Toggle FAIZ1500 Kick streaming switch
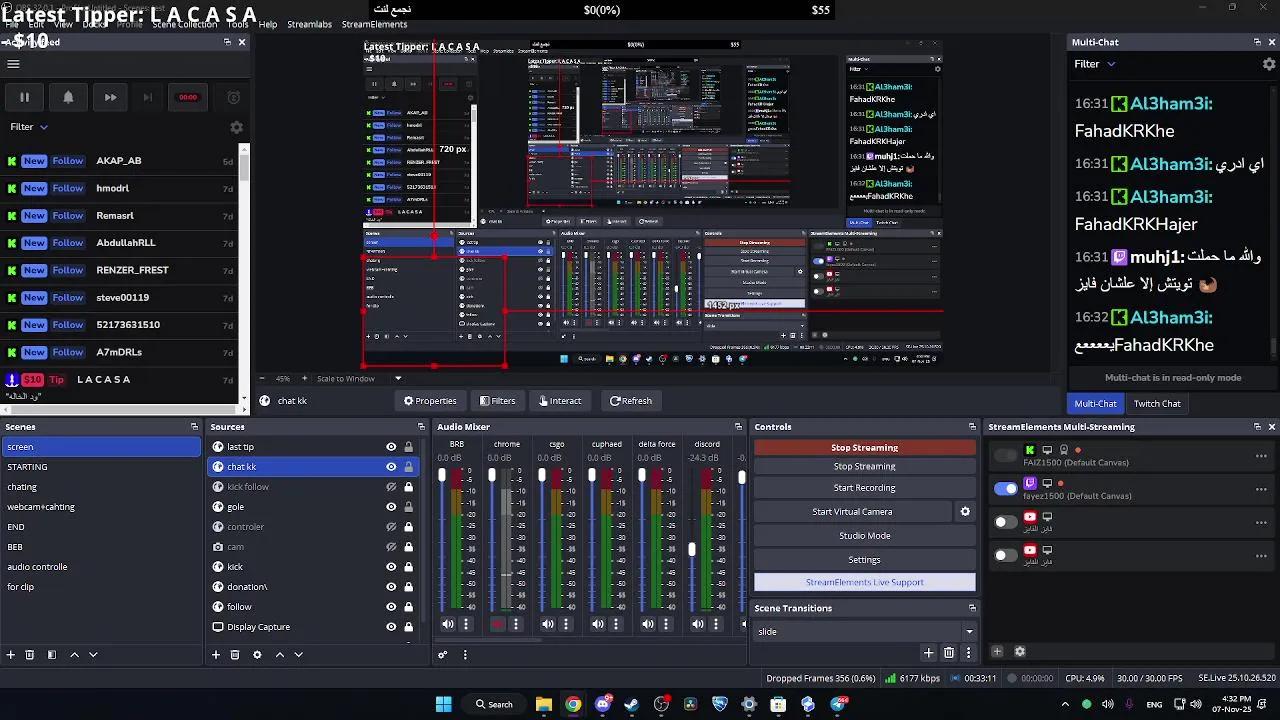This screenshot has width=1280, height=720. 1006,455
